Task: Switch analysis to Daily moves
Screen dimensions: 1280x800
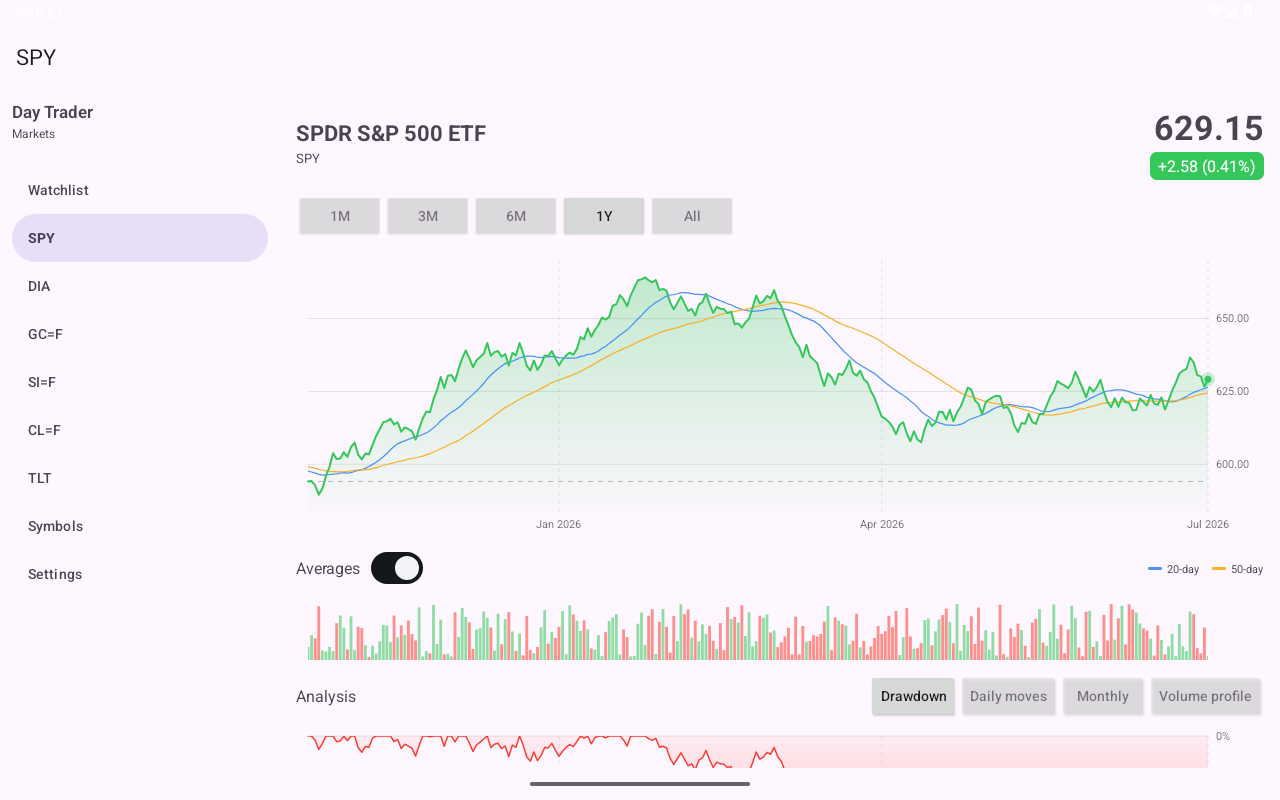Action: point(1008,696)
